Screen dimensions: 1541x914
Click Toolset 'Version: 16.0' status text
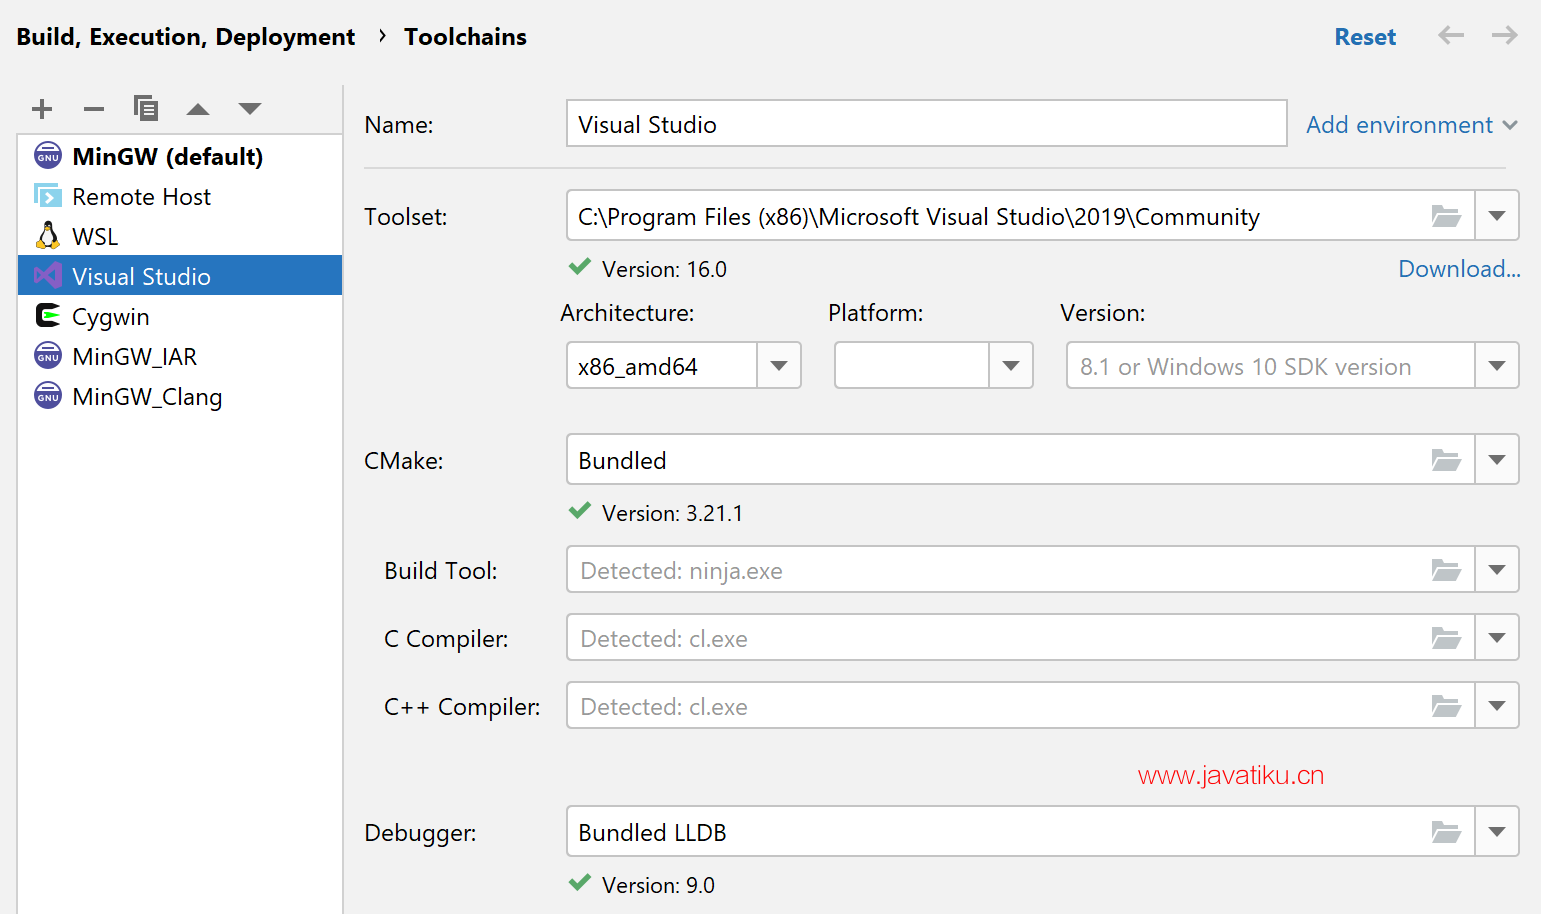coord(664,269)
